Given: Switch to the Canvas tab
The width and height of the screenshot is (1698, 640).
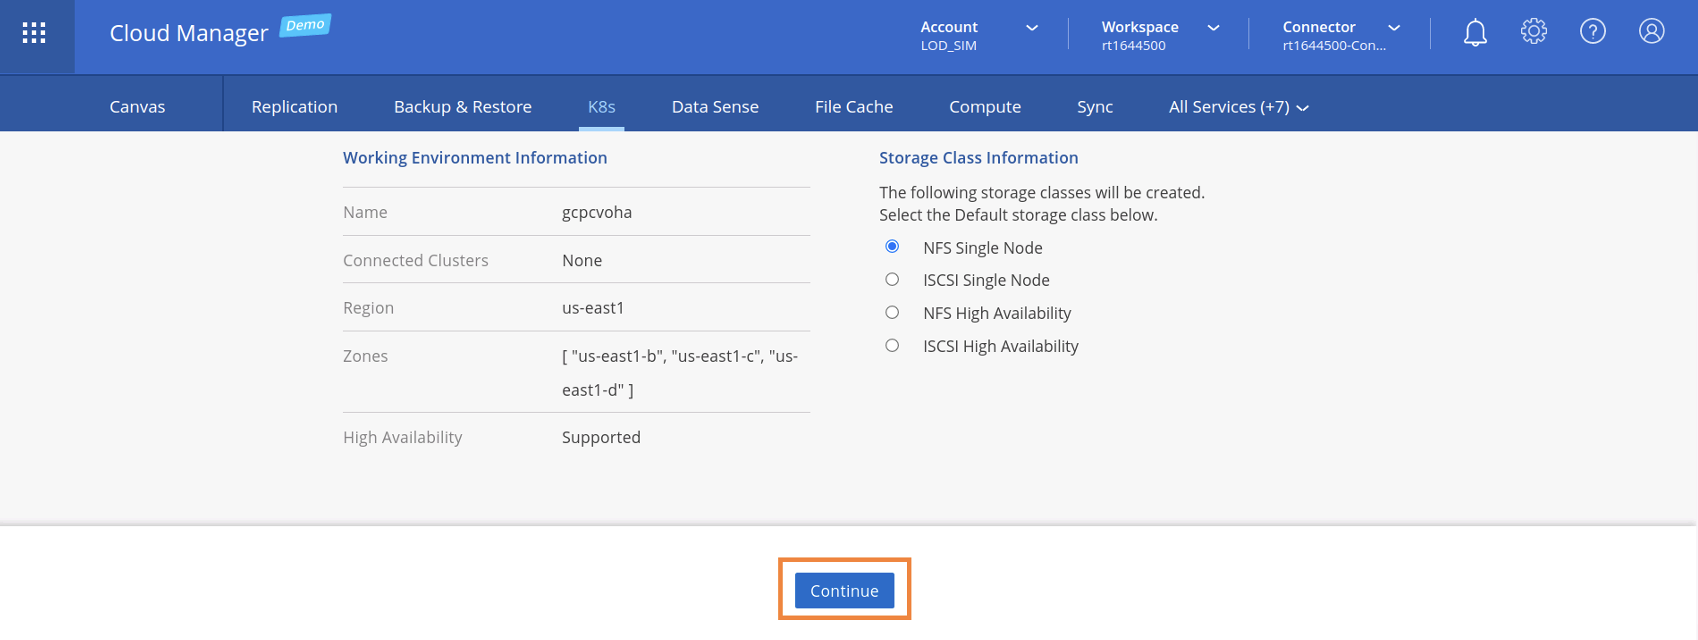Looking at the screenshot, I should (137, 107).
